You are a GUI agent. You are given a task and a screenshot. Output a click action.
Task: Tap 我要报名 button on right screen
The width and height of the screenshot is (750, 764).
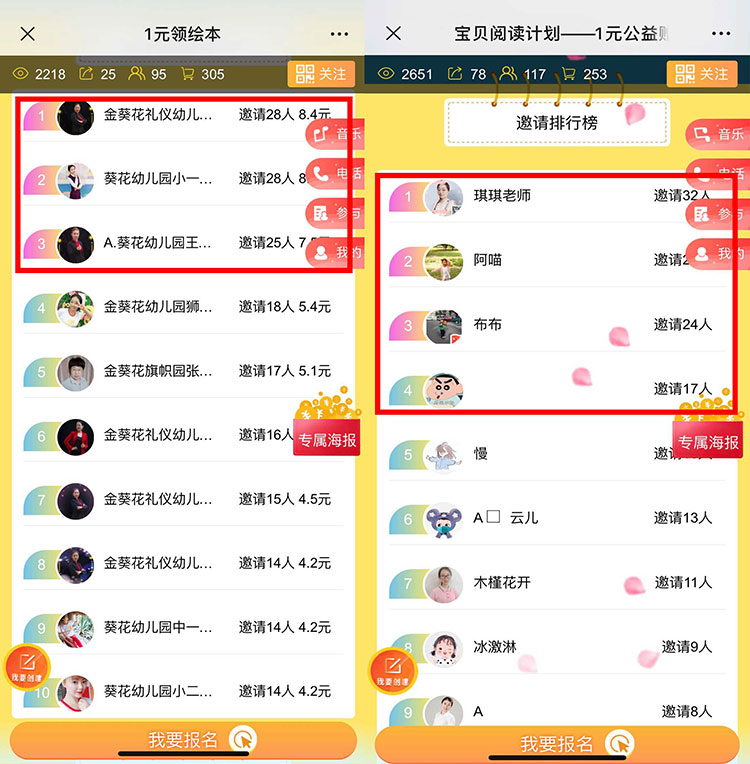(557, 744)
